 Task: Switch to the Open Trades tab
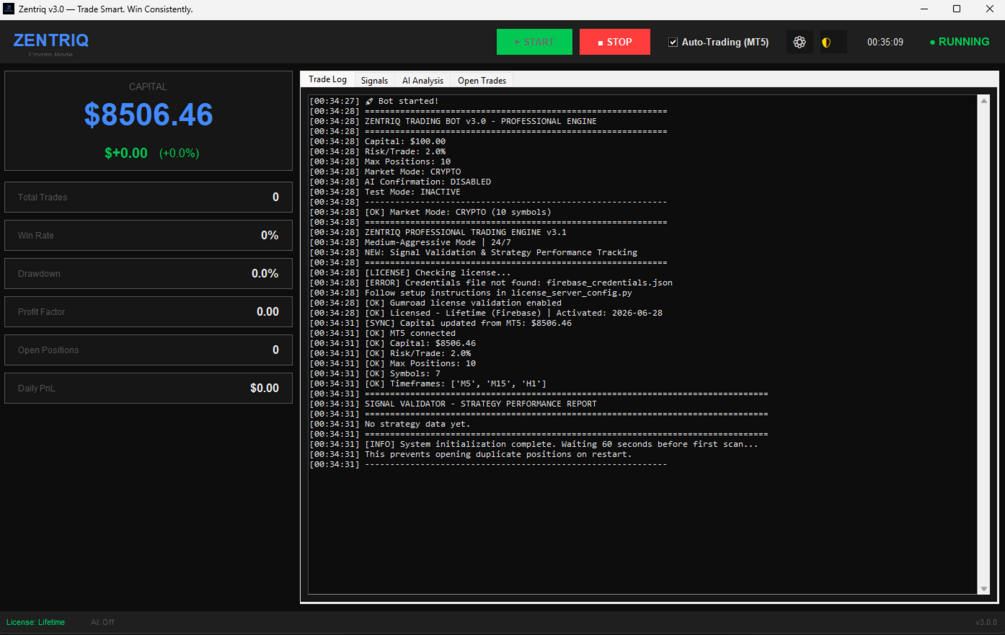click(x=482, y=81)
